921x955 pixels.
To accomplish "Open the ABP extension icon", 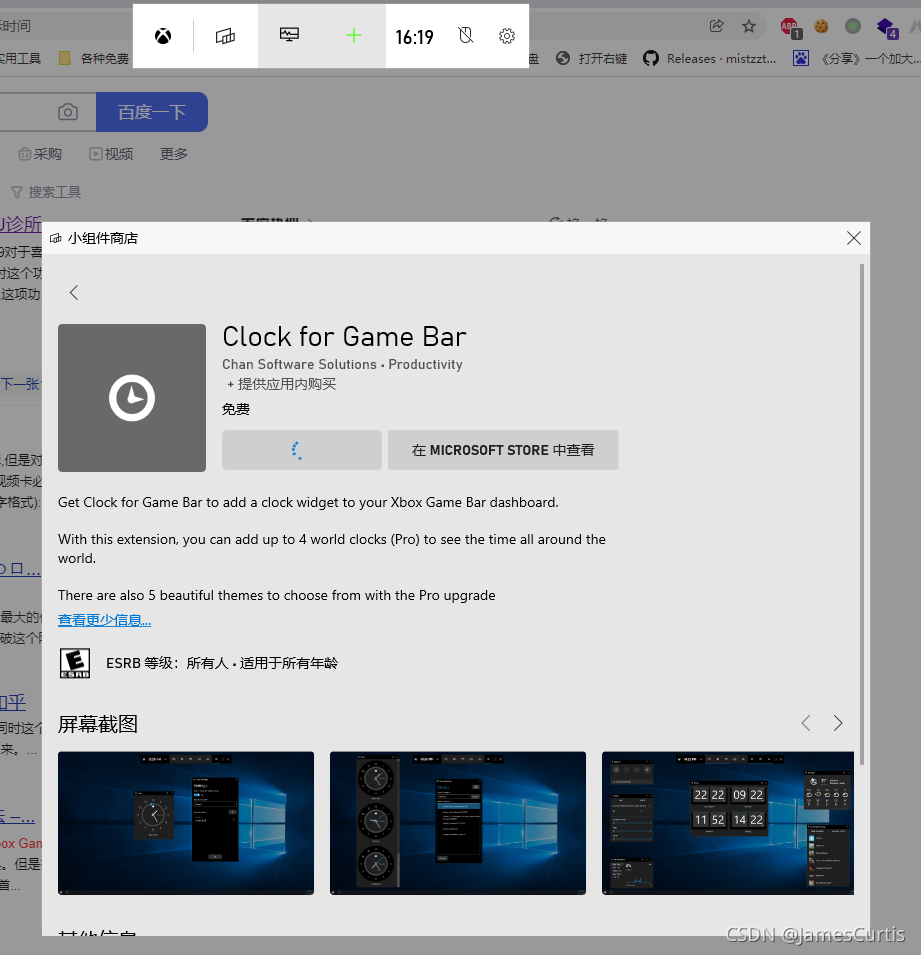I will pyautogui.click(x=791, y=27).
